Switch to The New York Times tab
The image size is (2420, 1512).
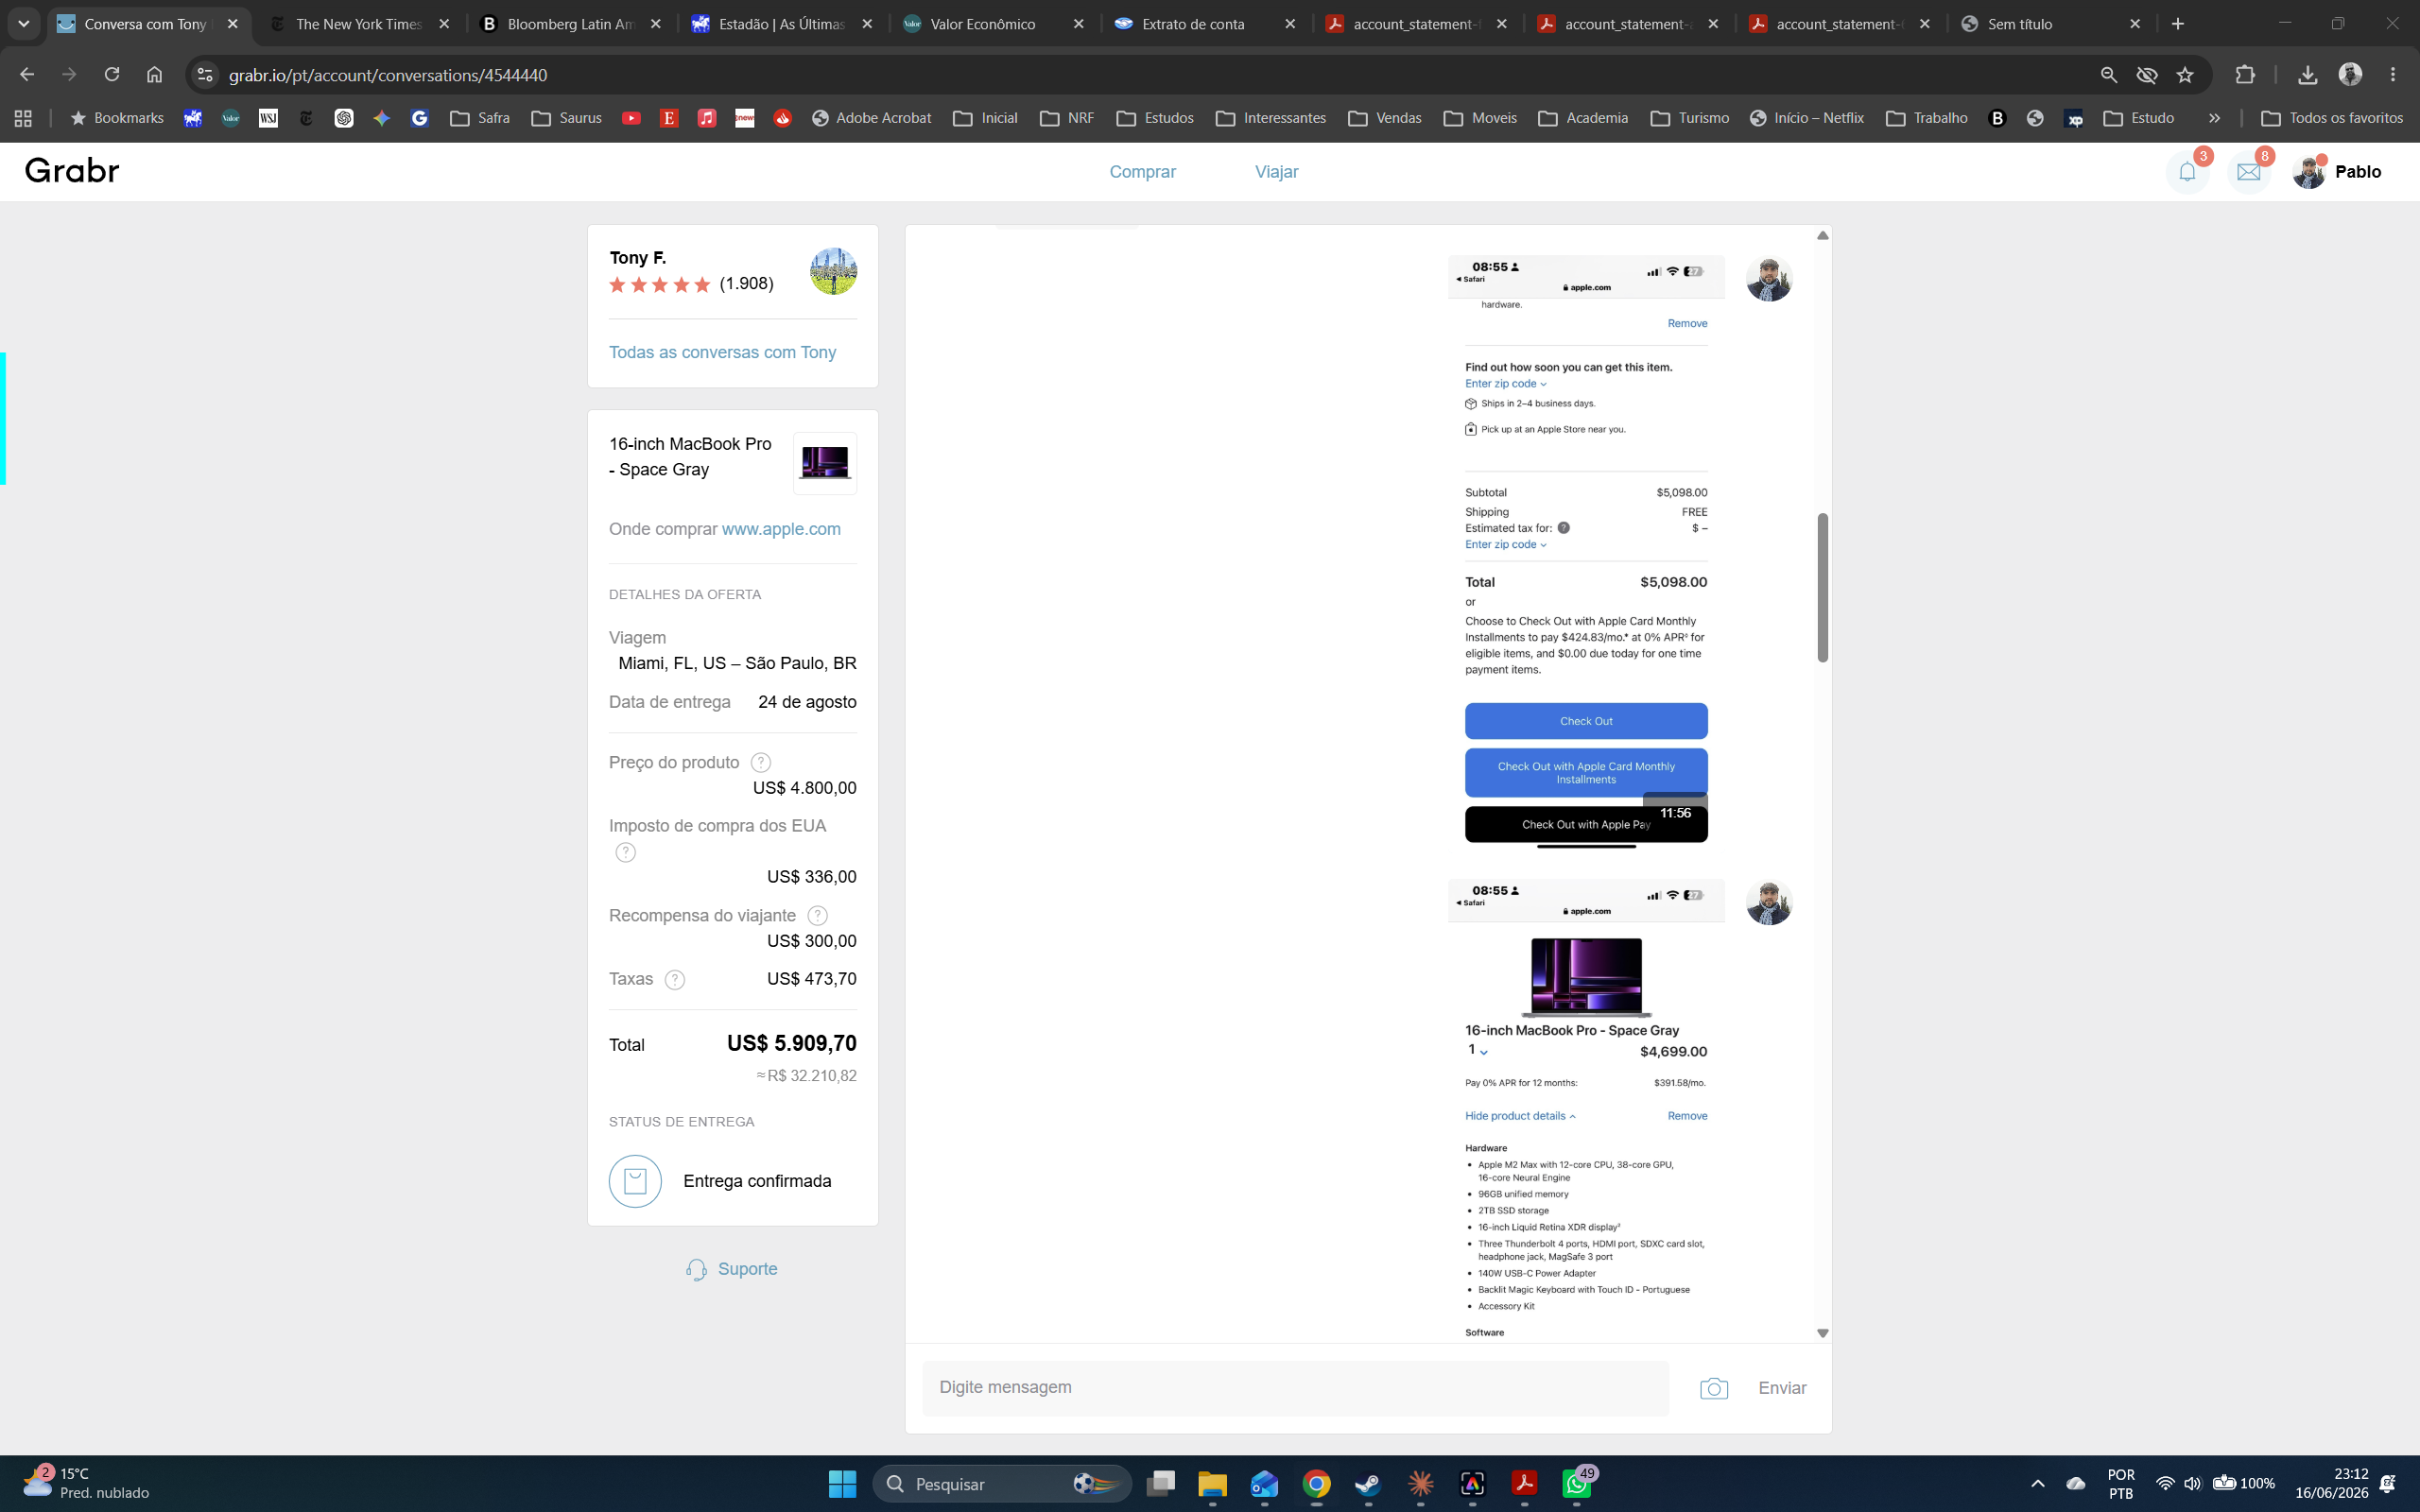[x=359, y=24]
